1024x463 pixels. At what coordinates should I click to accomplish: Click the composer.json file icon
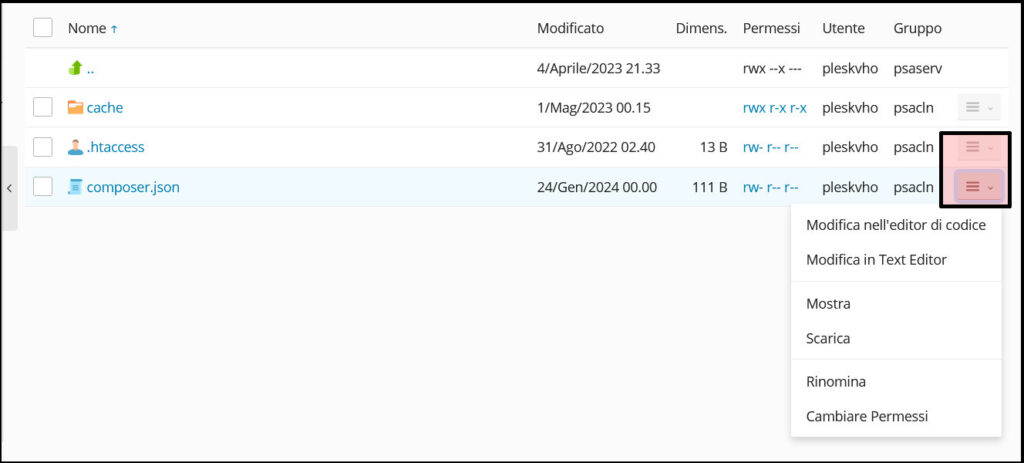pos(75,186)
